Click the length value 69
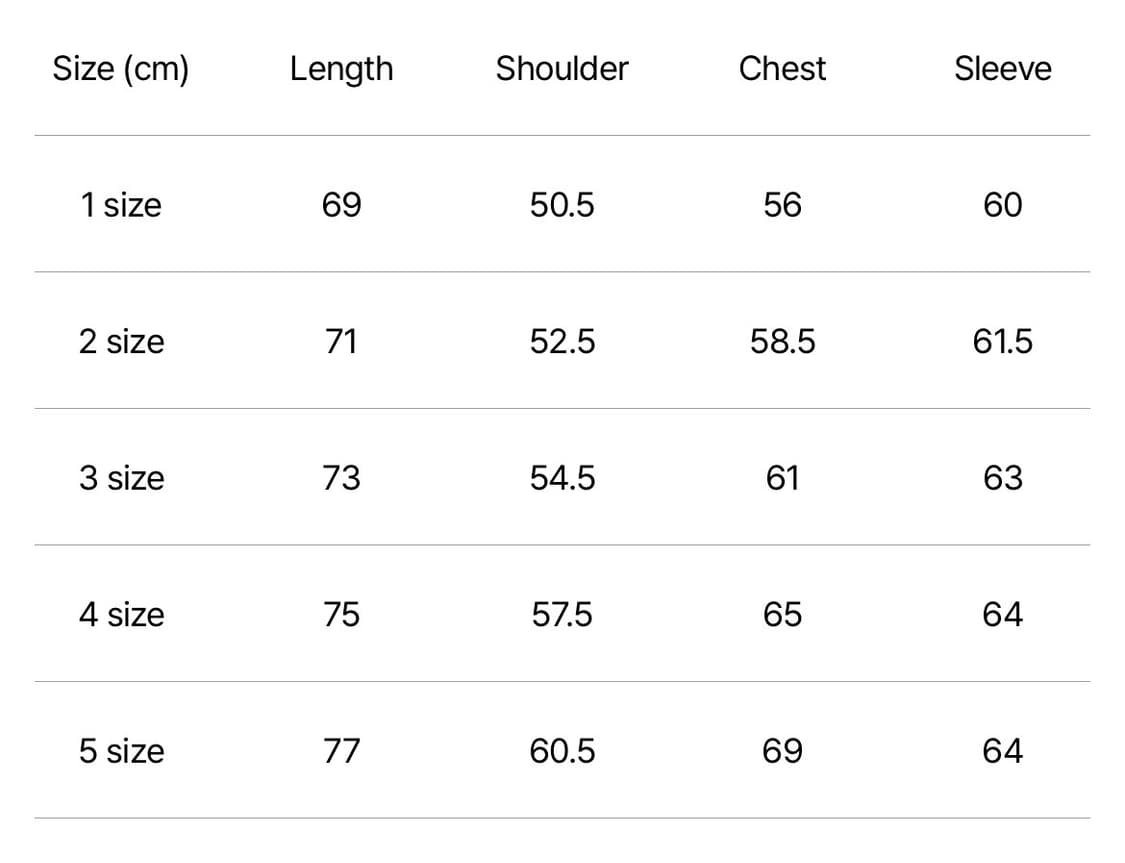The width and height of the screenshot is (1125, 863). [x=341, y=205]
